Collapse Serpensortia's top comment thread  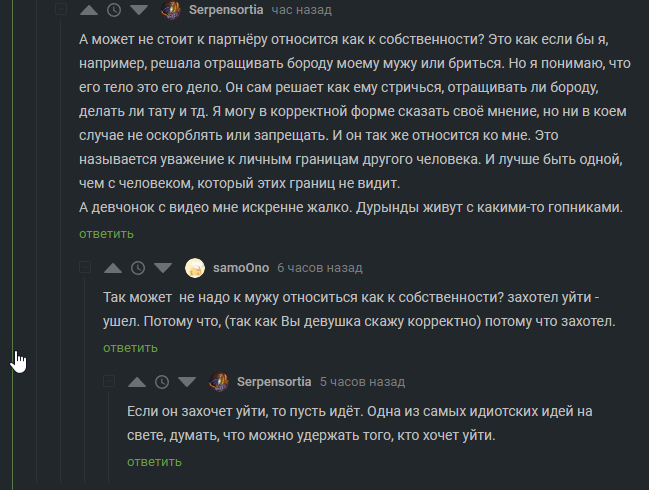61,10
